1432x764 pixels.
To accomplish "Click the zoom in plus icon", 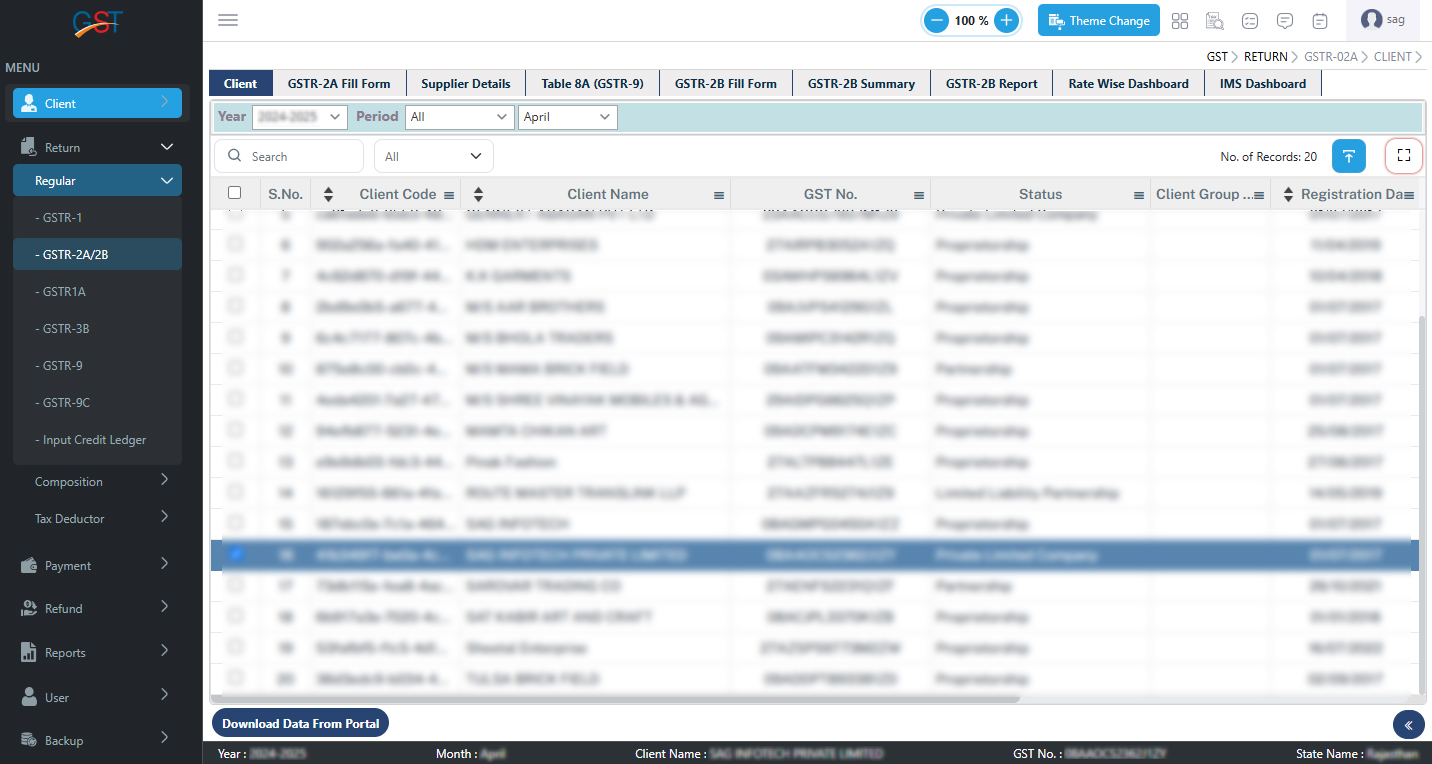I will [1007, 20].
